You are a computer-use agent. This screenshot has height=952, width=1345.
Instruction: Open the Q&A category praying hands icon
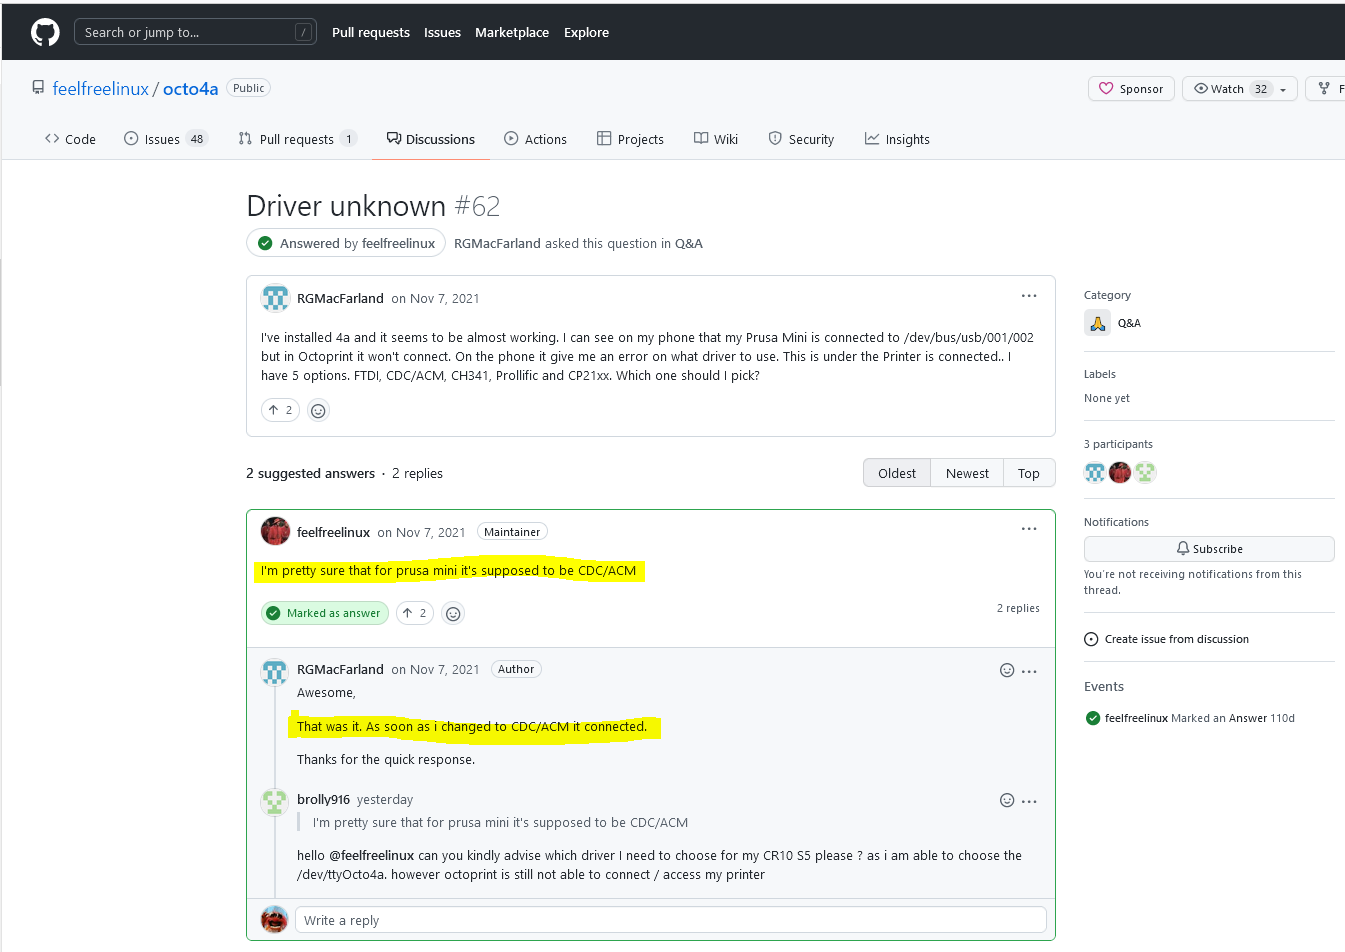tap(1097, 323)
